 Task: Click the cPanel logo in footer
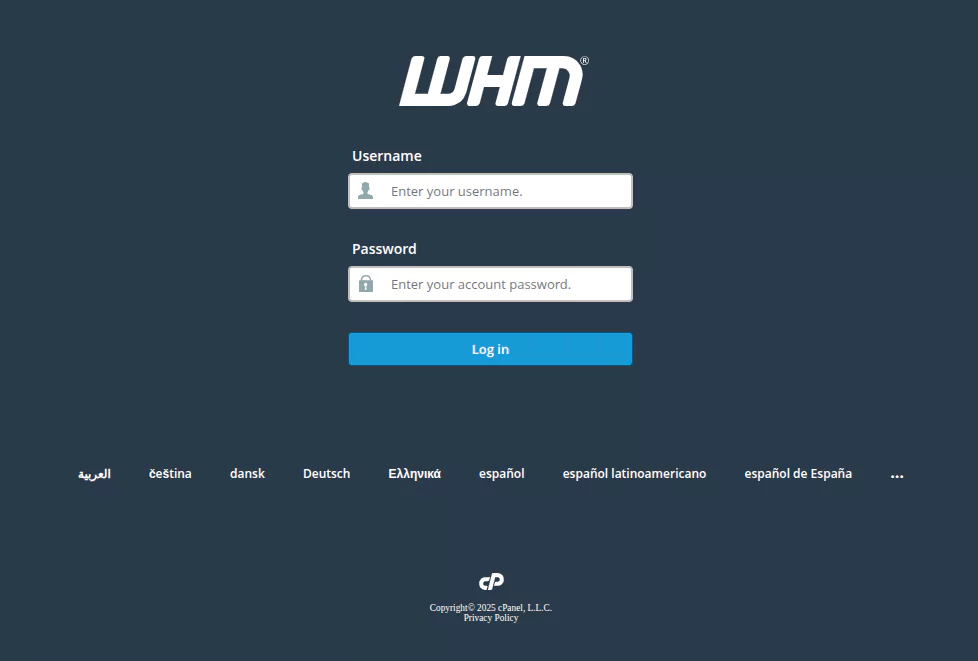(491, 582)
